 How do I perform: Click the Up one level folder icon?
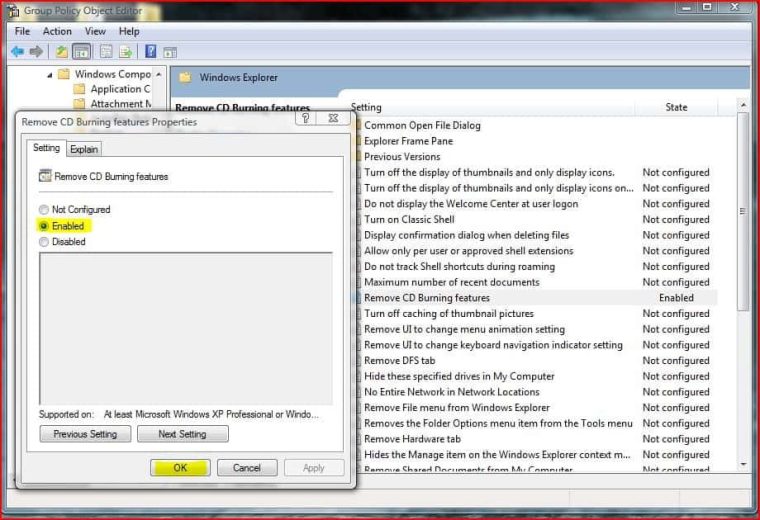click(61, 51)
